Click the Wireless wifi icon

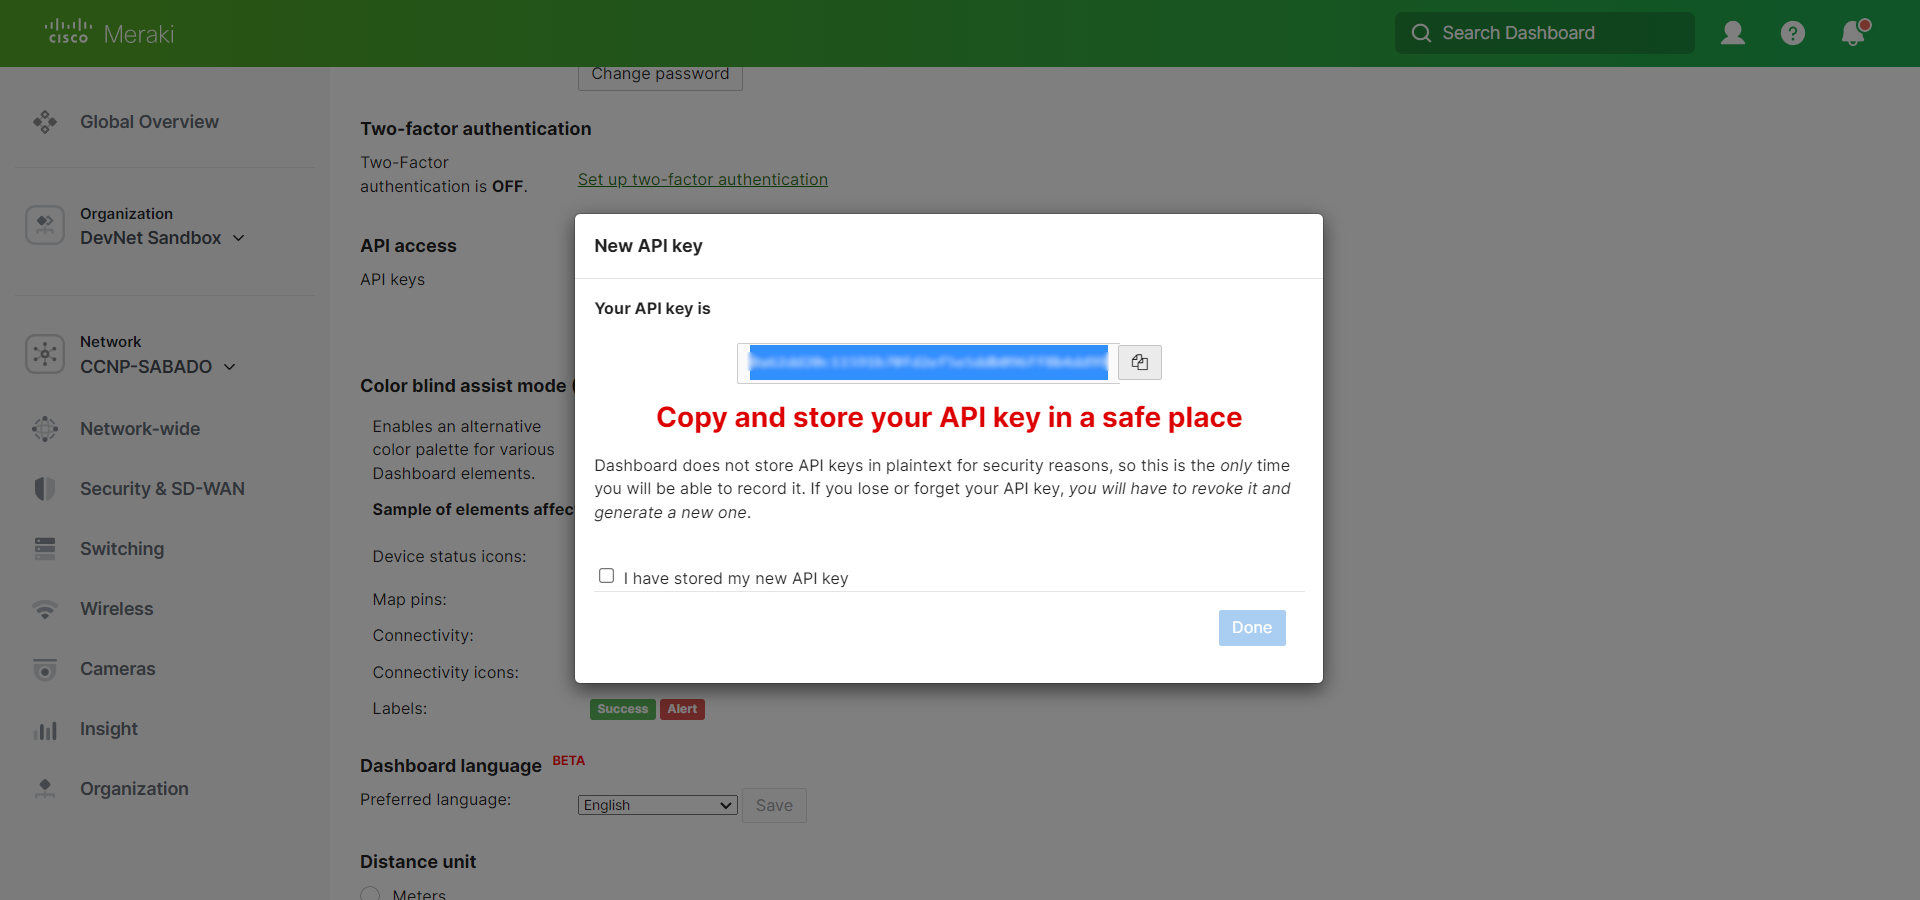pos(45,609)
